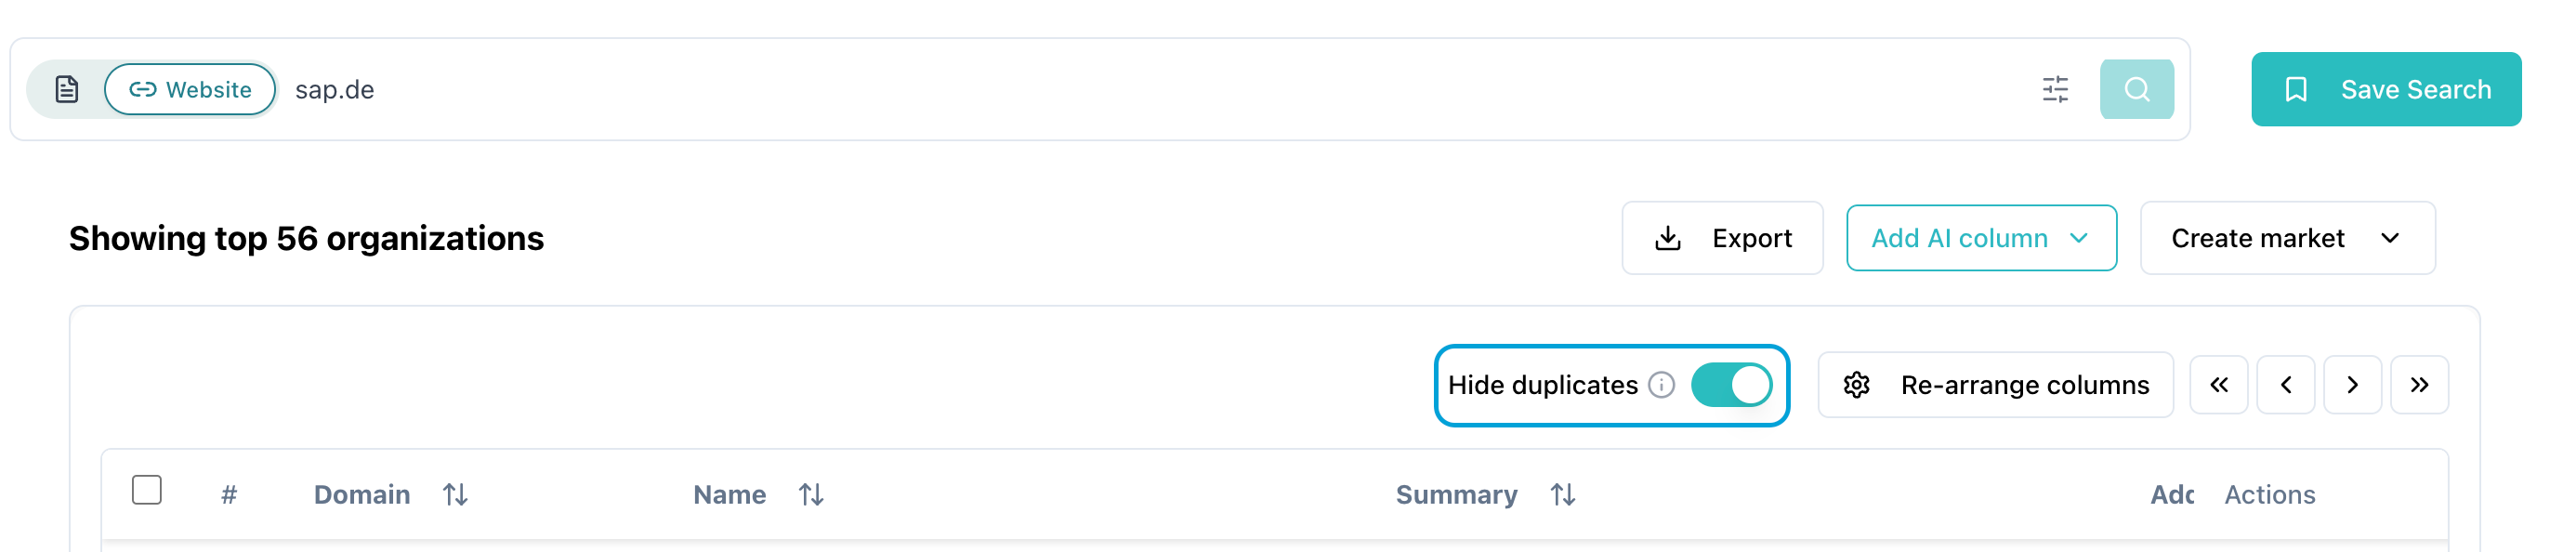The image size is (2576, 552).
Task: Click the document icon in search bar
Action: coord(67,90)
